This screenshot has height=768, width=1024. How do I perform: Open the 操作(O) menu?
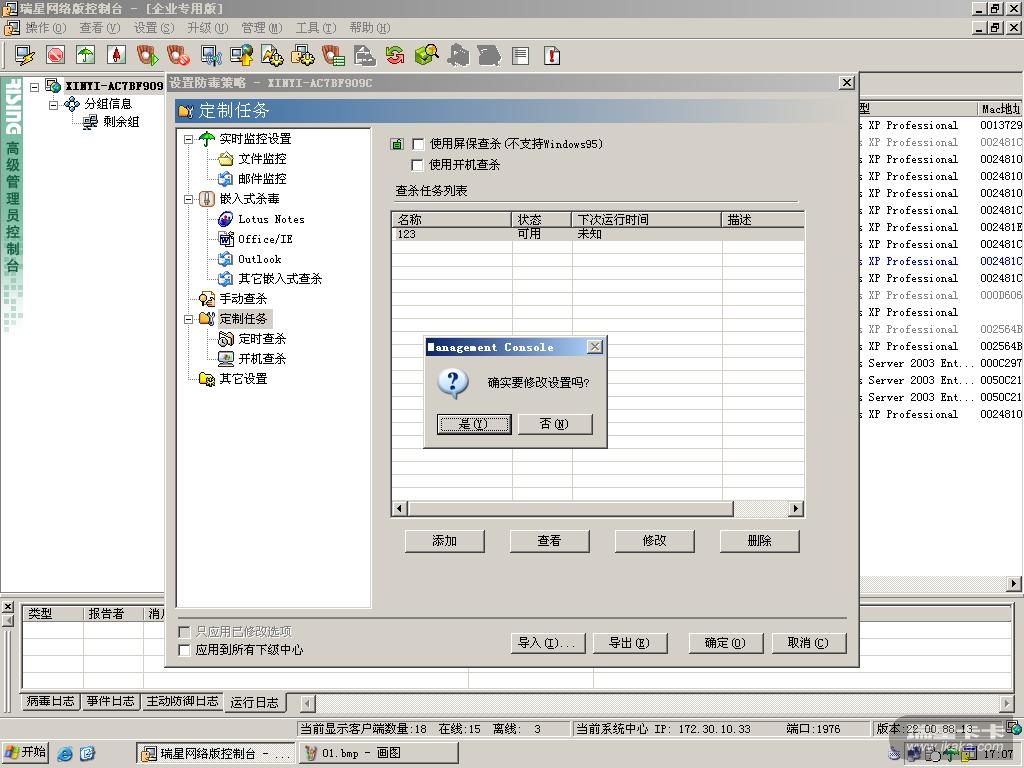46,28
